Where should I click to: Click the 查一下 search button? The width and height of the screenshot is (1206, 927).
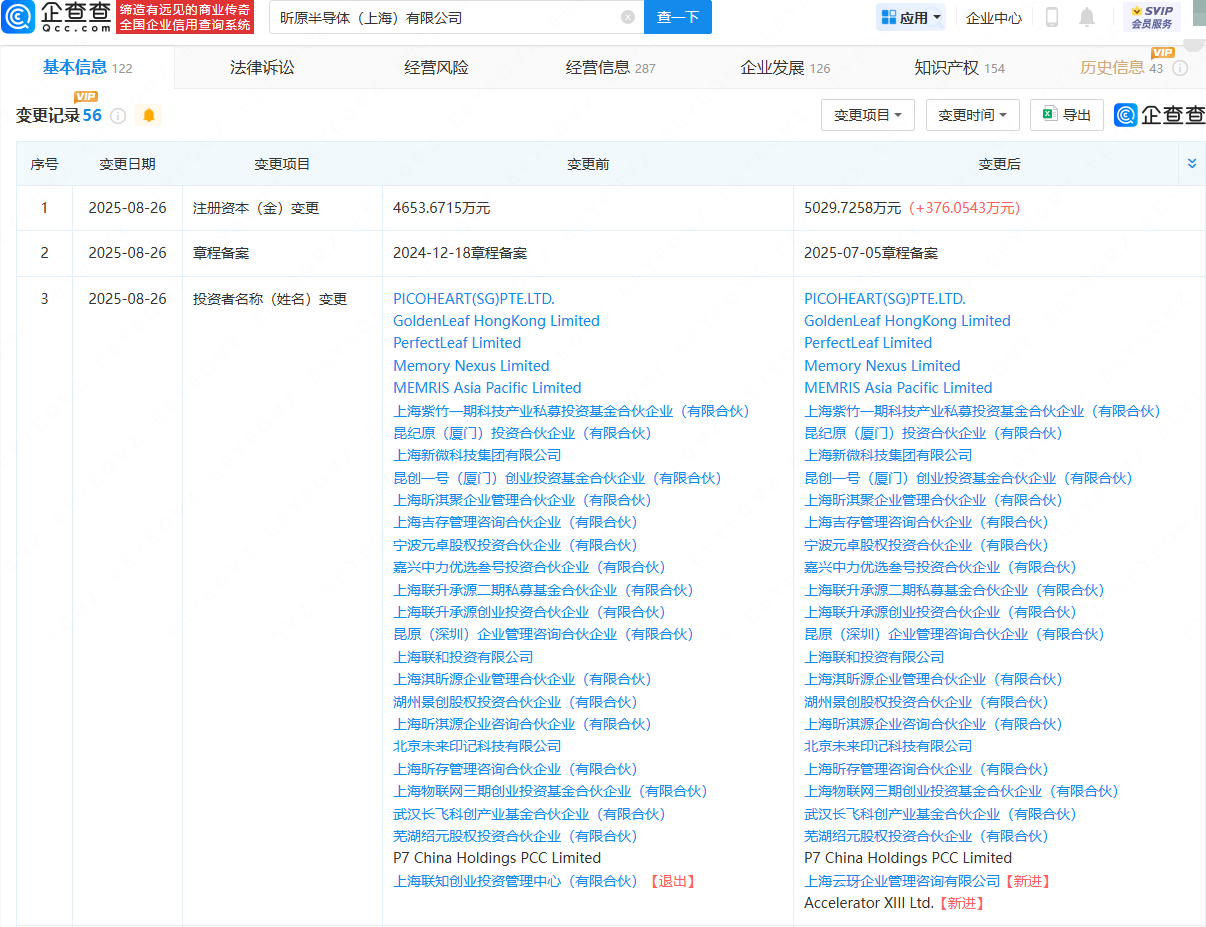click(677, 17)
